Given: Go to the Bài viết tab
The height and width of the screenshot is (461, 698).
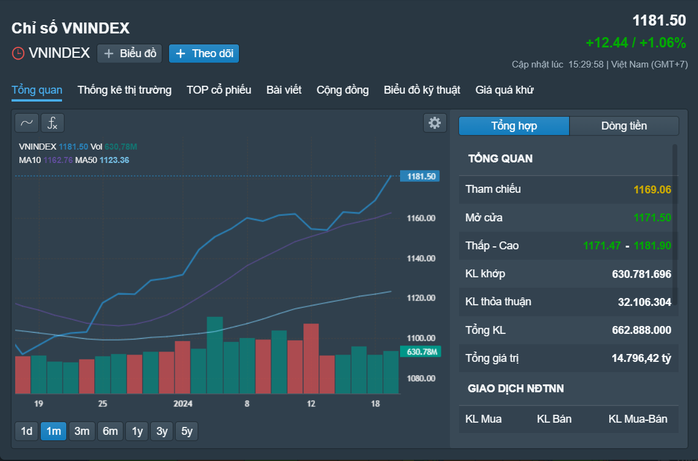Looking at the screenshot, I should pos(284,90).
